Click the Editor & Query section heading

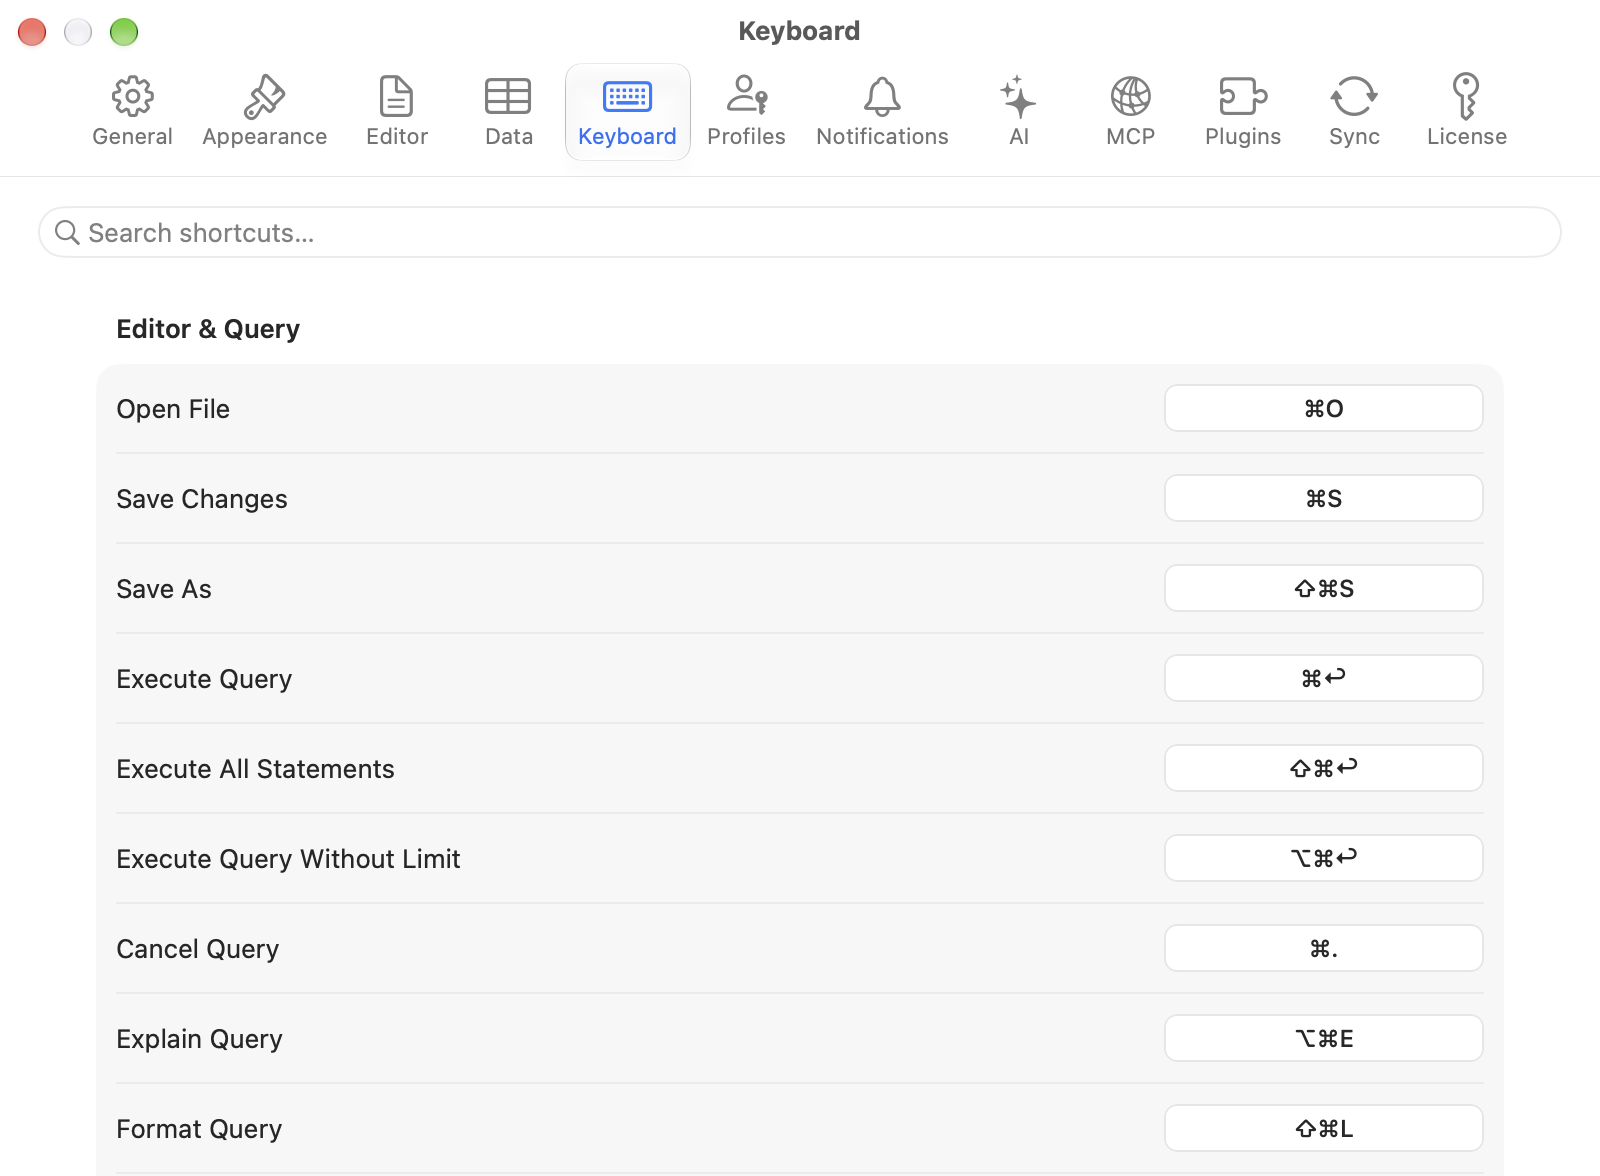[x=208, y=329]
